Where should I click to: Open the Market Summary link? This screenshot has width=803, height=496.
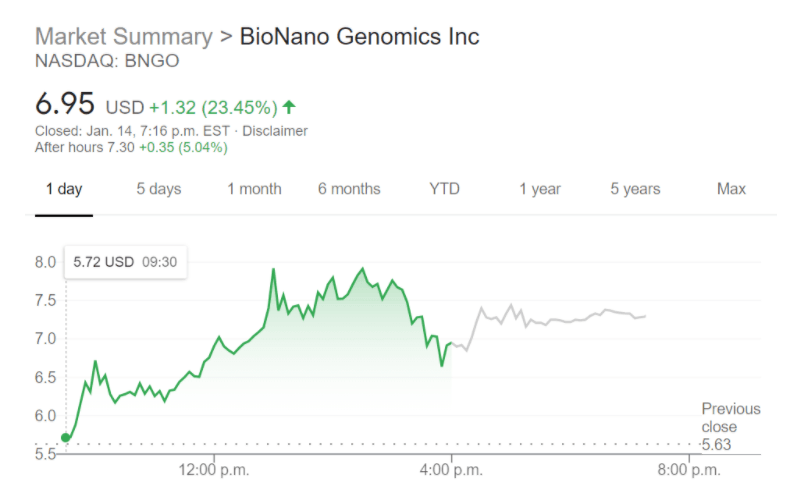click(123, 37)
